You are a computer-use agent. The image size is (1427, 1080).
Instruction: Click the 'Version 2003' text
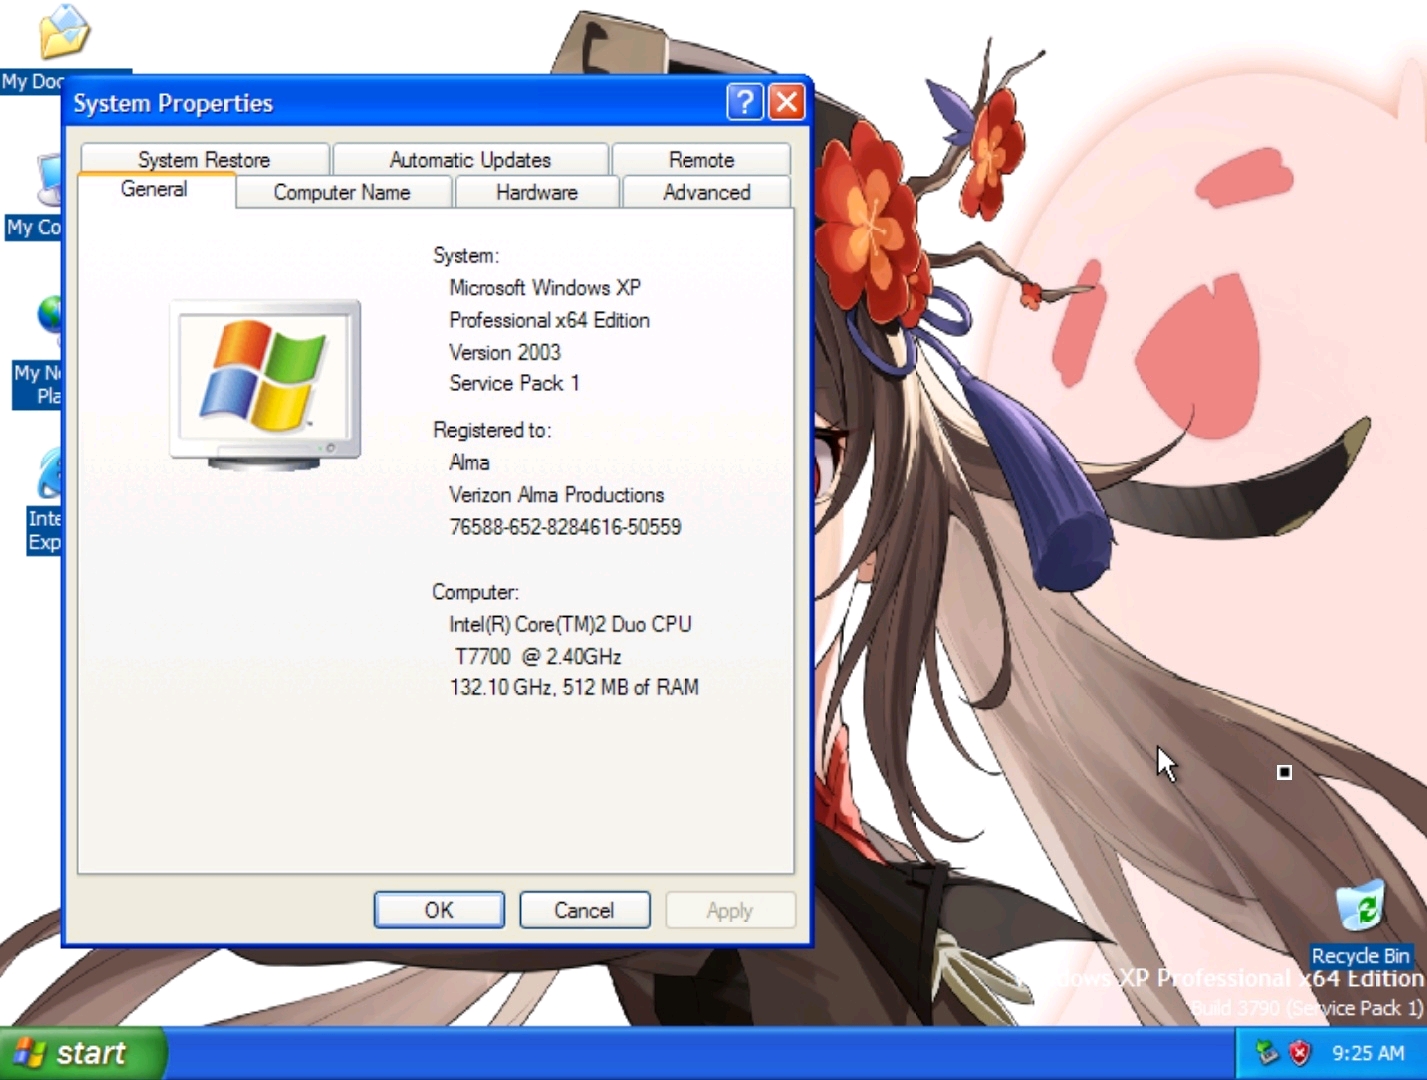click(505, 352)
